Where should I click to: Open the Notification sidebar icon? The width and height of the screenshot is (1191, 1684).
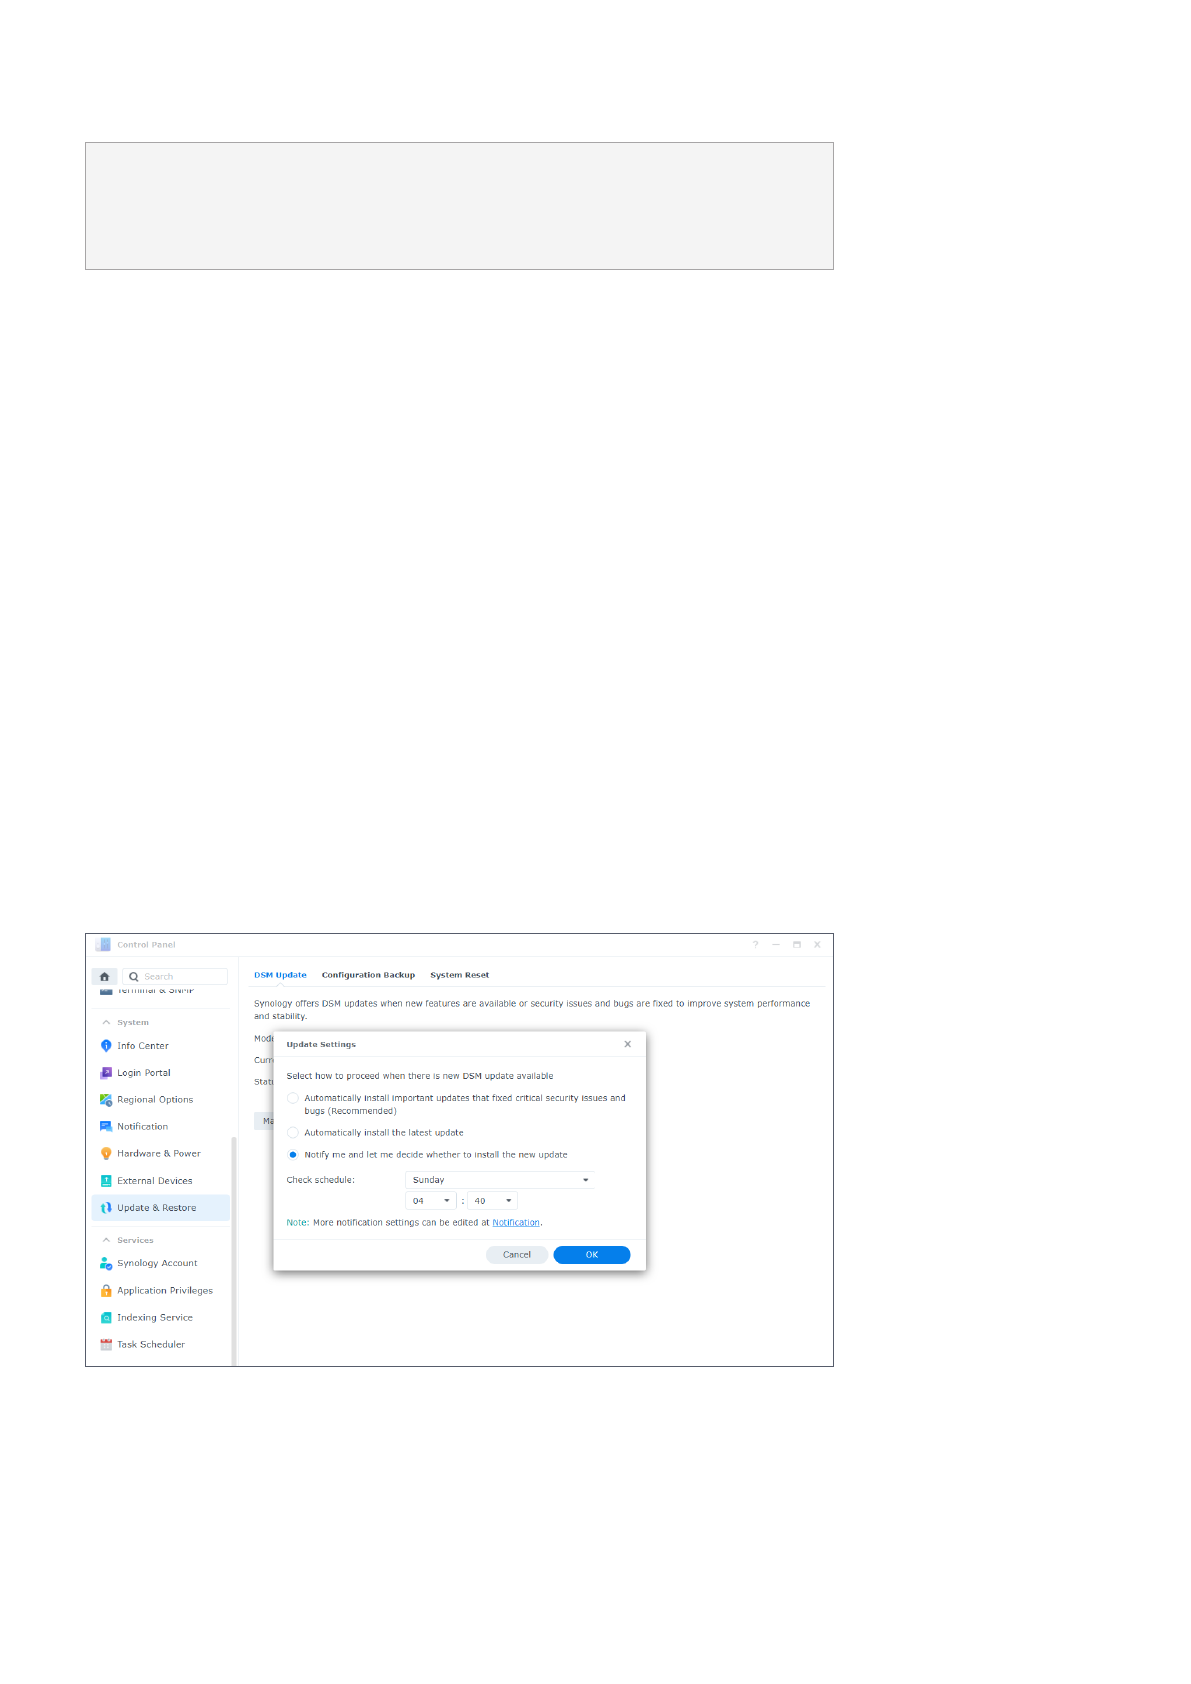[106, 1127]
